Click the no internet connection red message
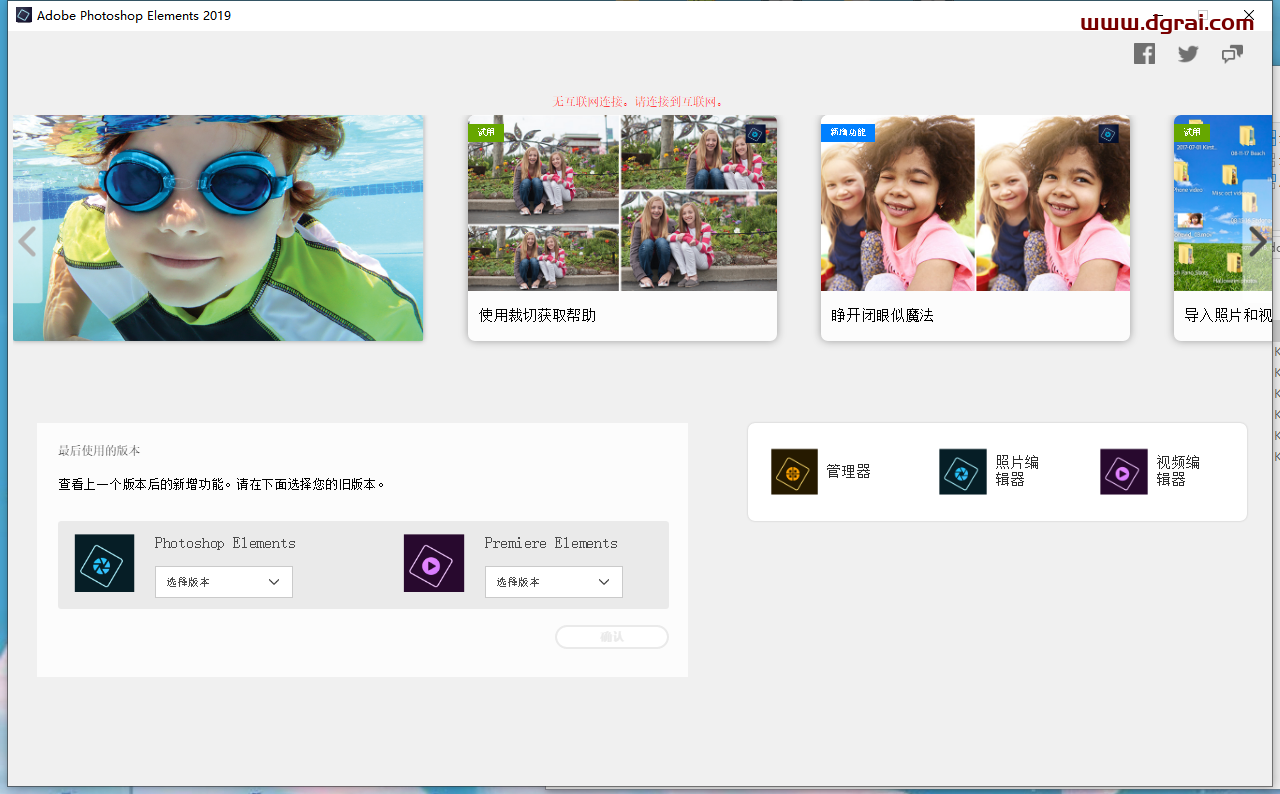The width and height of the screenshot is (1280, 794). pos(638,102)
